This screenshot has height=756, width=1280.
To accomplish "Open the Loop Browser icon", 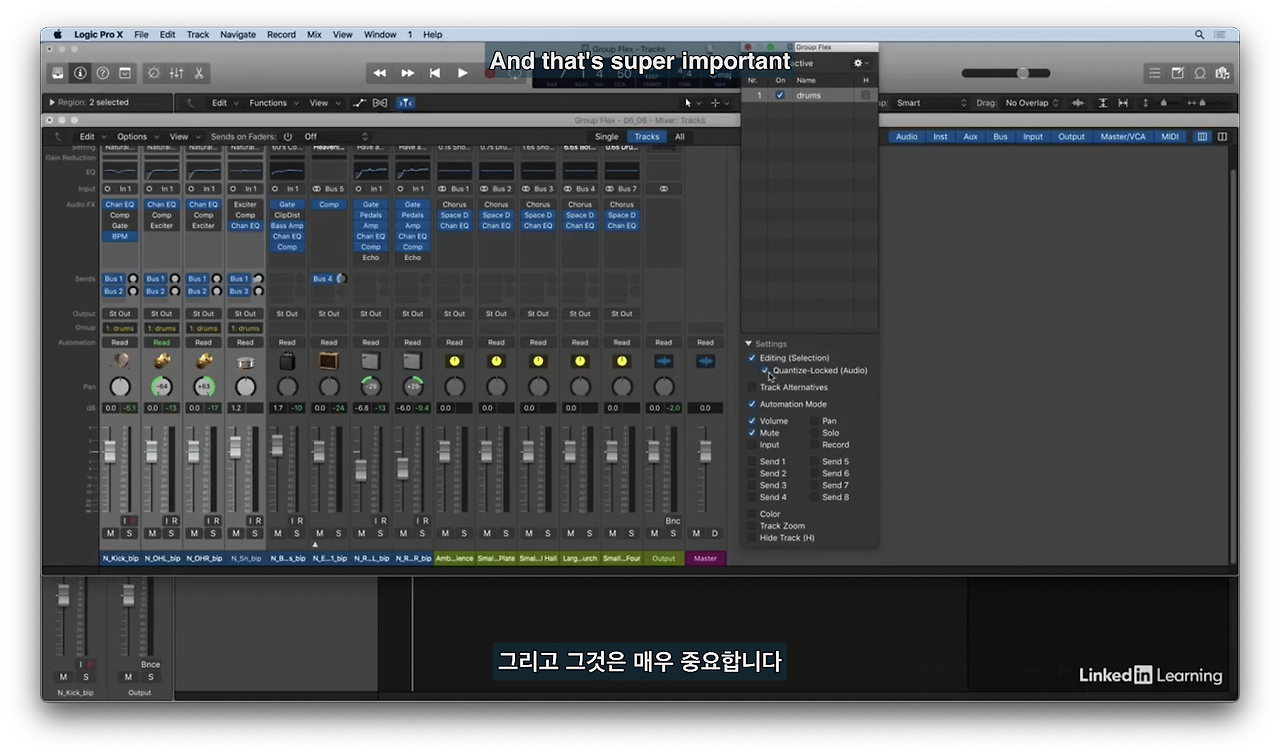I will tap(1200, 73).
